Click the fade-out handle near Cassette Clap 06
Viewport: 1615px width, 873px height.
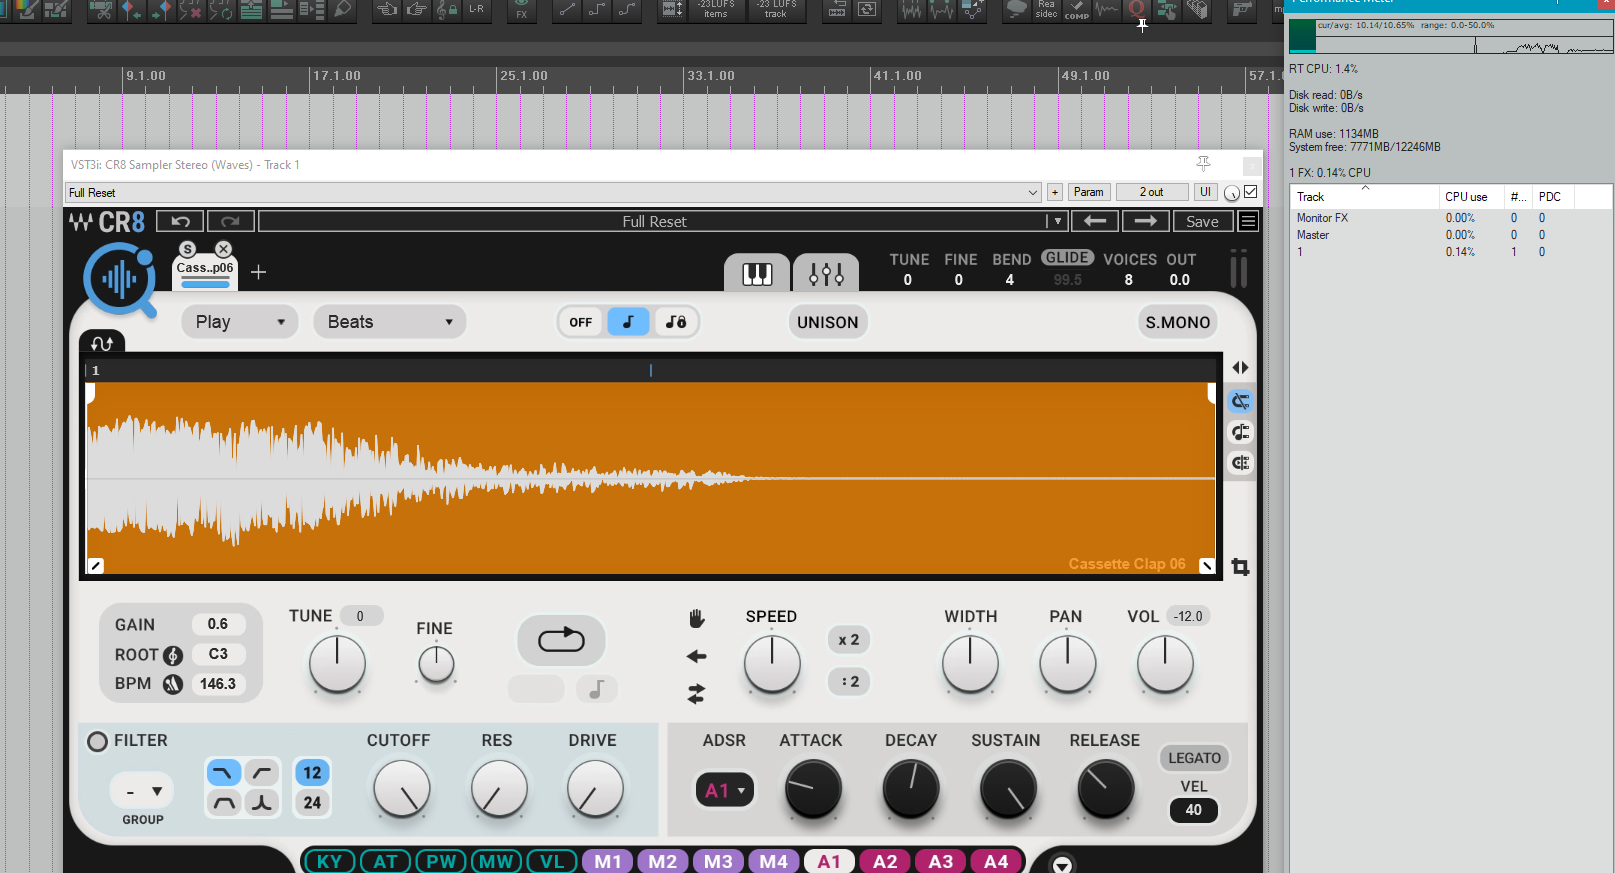(1207, 566)
